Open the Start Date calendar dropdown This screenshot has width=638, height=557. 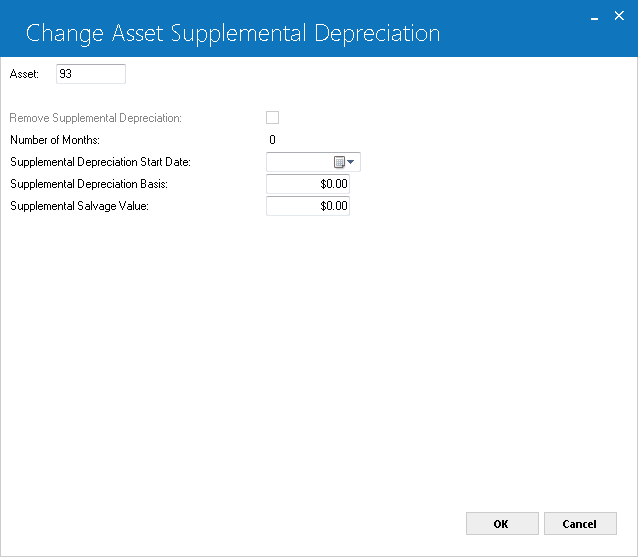(344, 162)
